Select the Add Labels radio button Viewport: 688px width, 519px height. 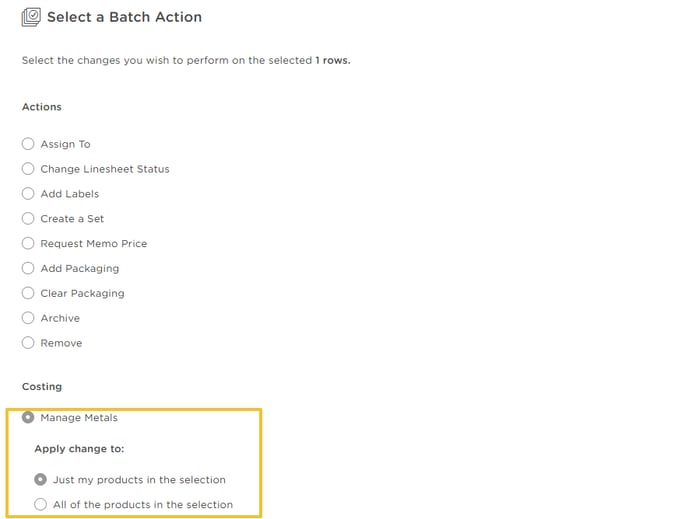(x=28, y=193)
